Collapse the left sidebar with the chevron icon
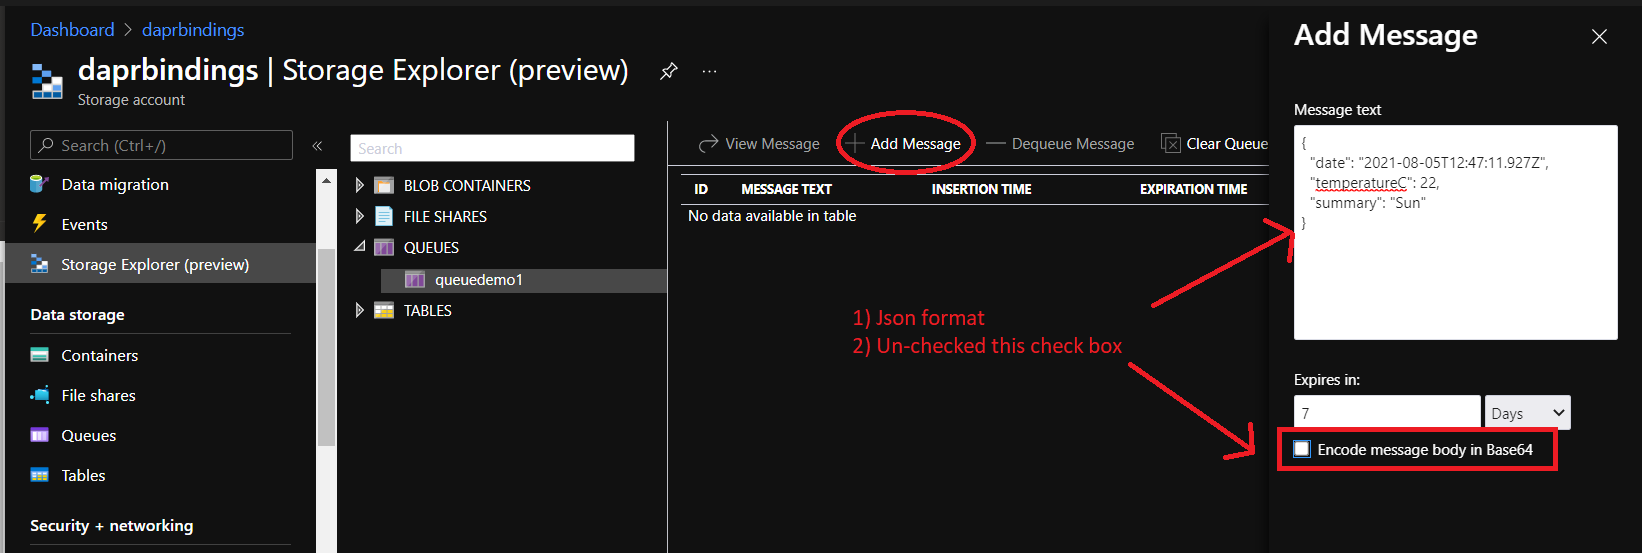This screenshot has height=553, width=1642. [317, 146]
